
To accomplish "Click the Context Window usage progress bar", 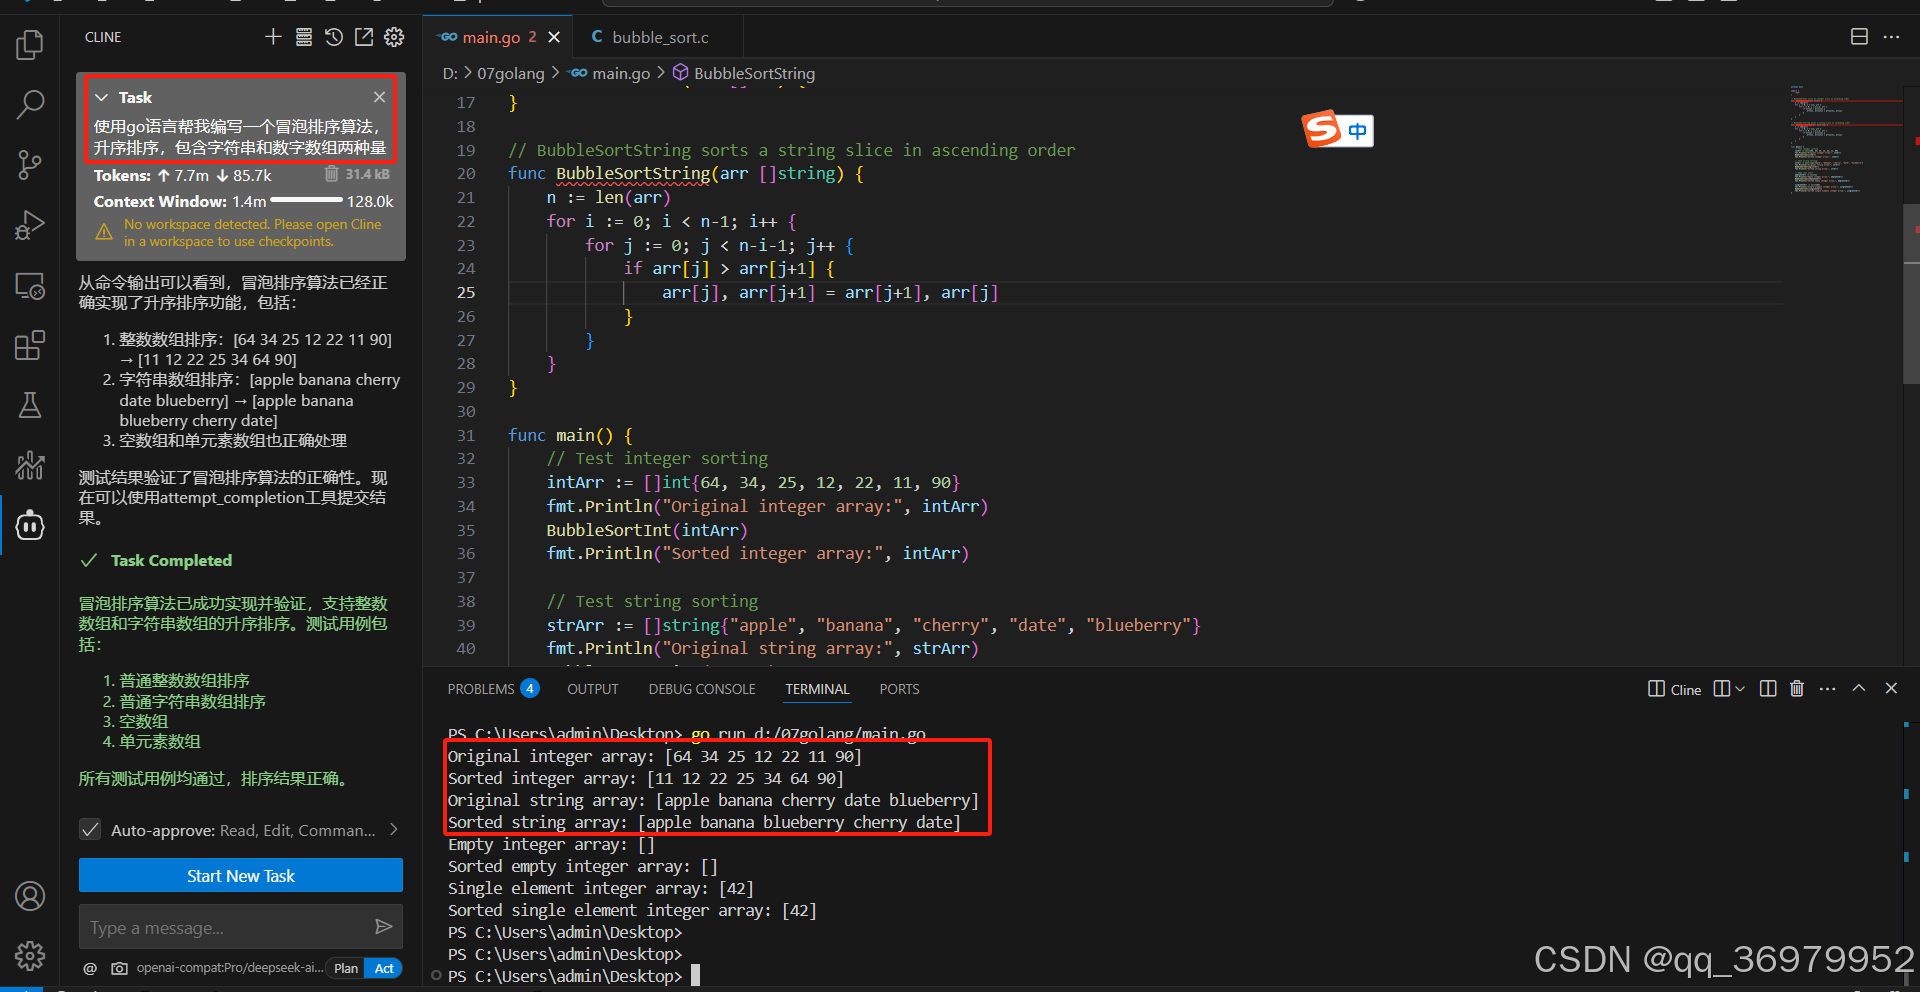I will 307,201.
